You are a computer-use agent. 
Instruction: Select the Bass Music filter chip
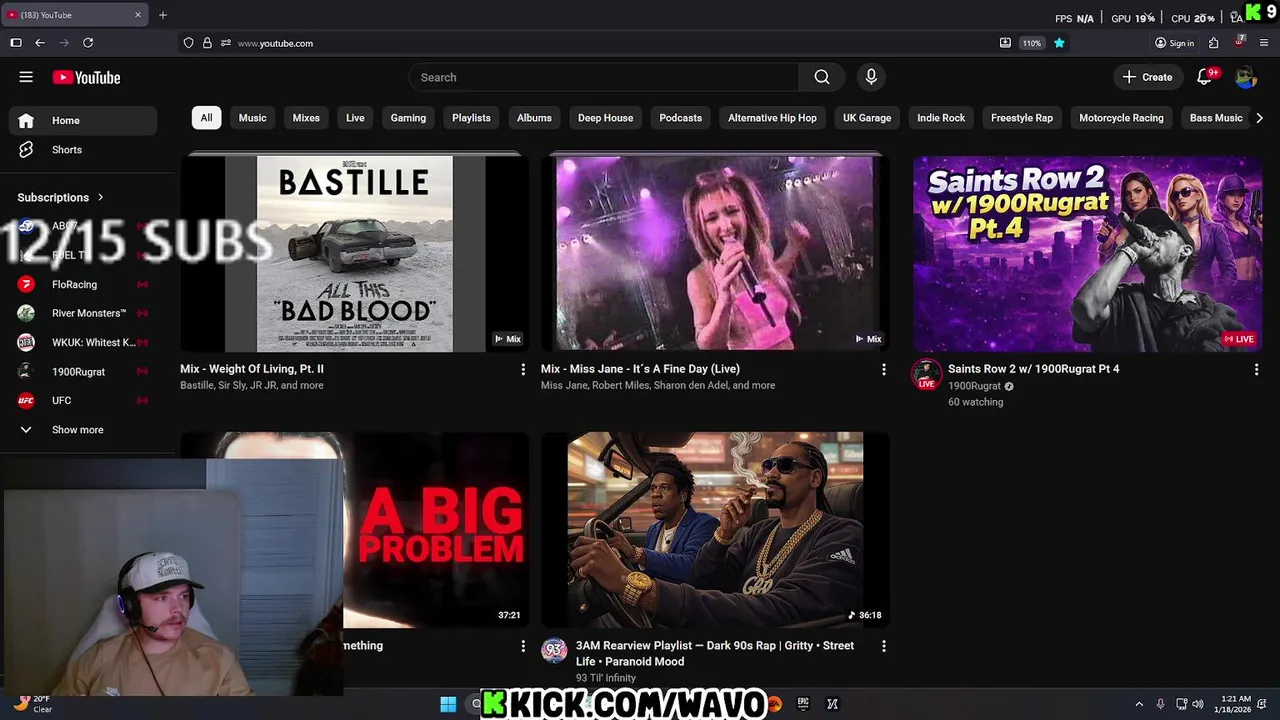click(x=1216, y=118)
